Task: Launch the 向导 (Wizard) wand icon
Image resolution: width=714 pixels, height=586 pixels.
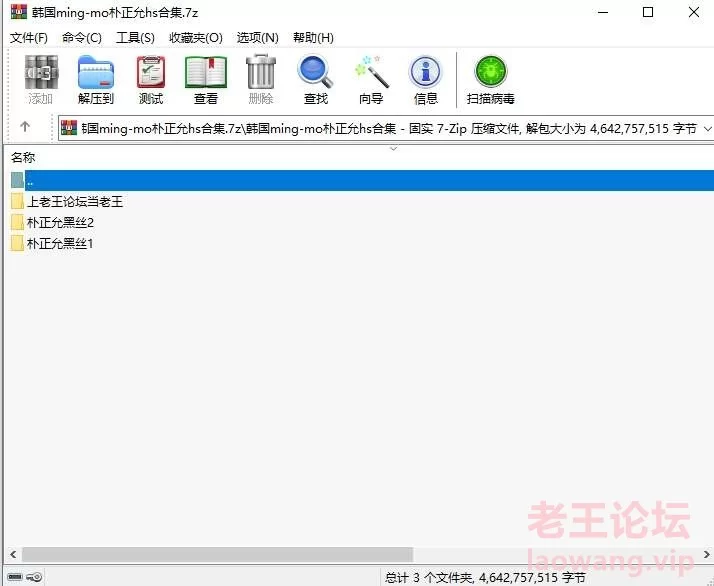Action: (372, 72)
